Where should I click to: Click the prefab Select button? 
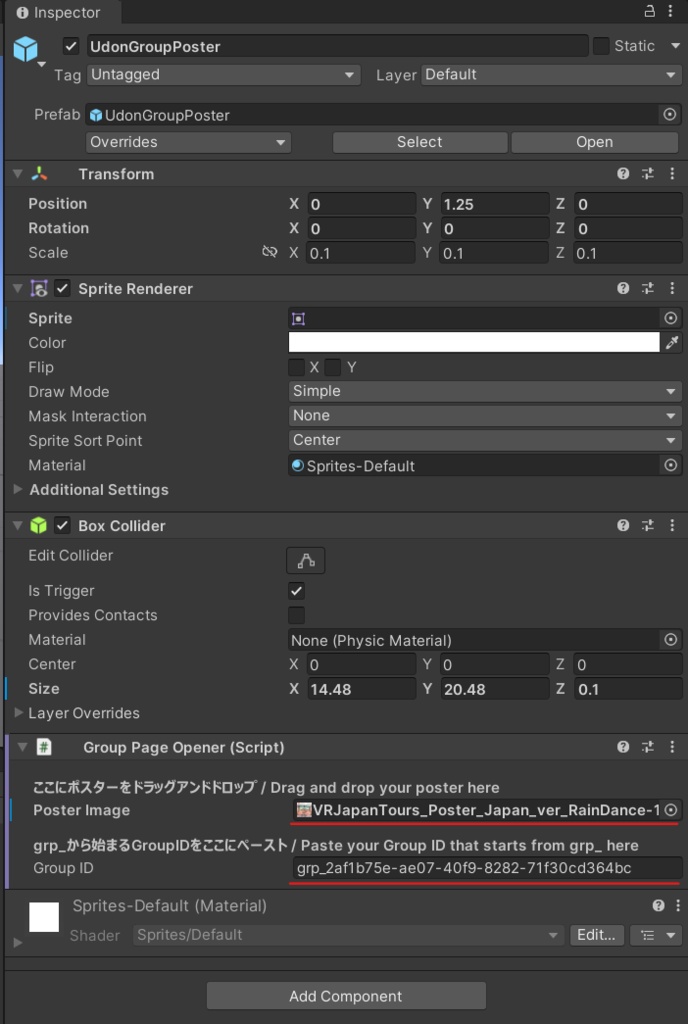[x=420, y=142]
